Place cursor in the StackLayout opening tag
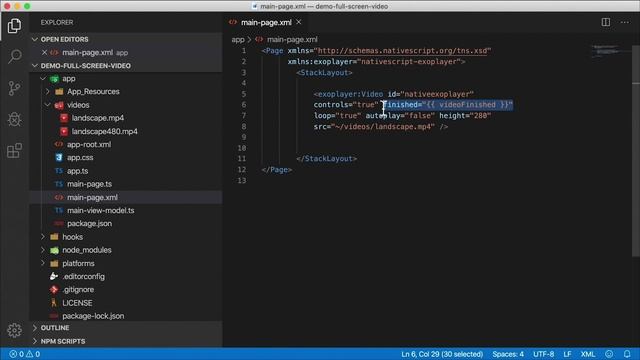Screen dimensions: 640x360 tap(324, 73)
